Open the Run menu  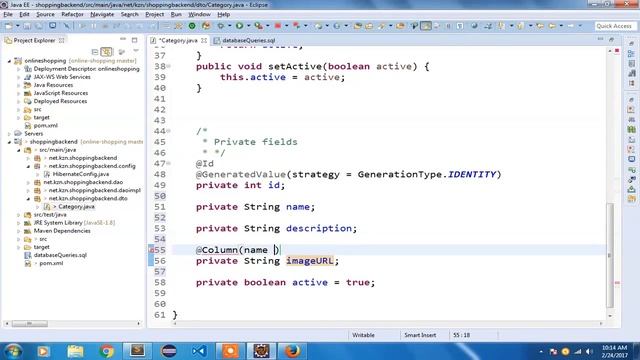click(176, 14)
